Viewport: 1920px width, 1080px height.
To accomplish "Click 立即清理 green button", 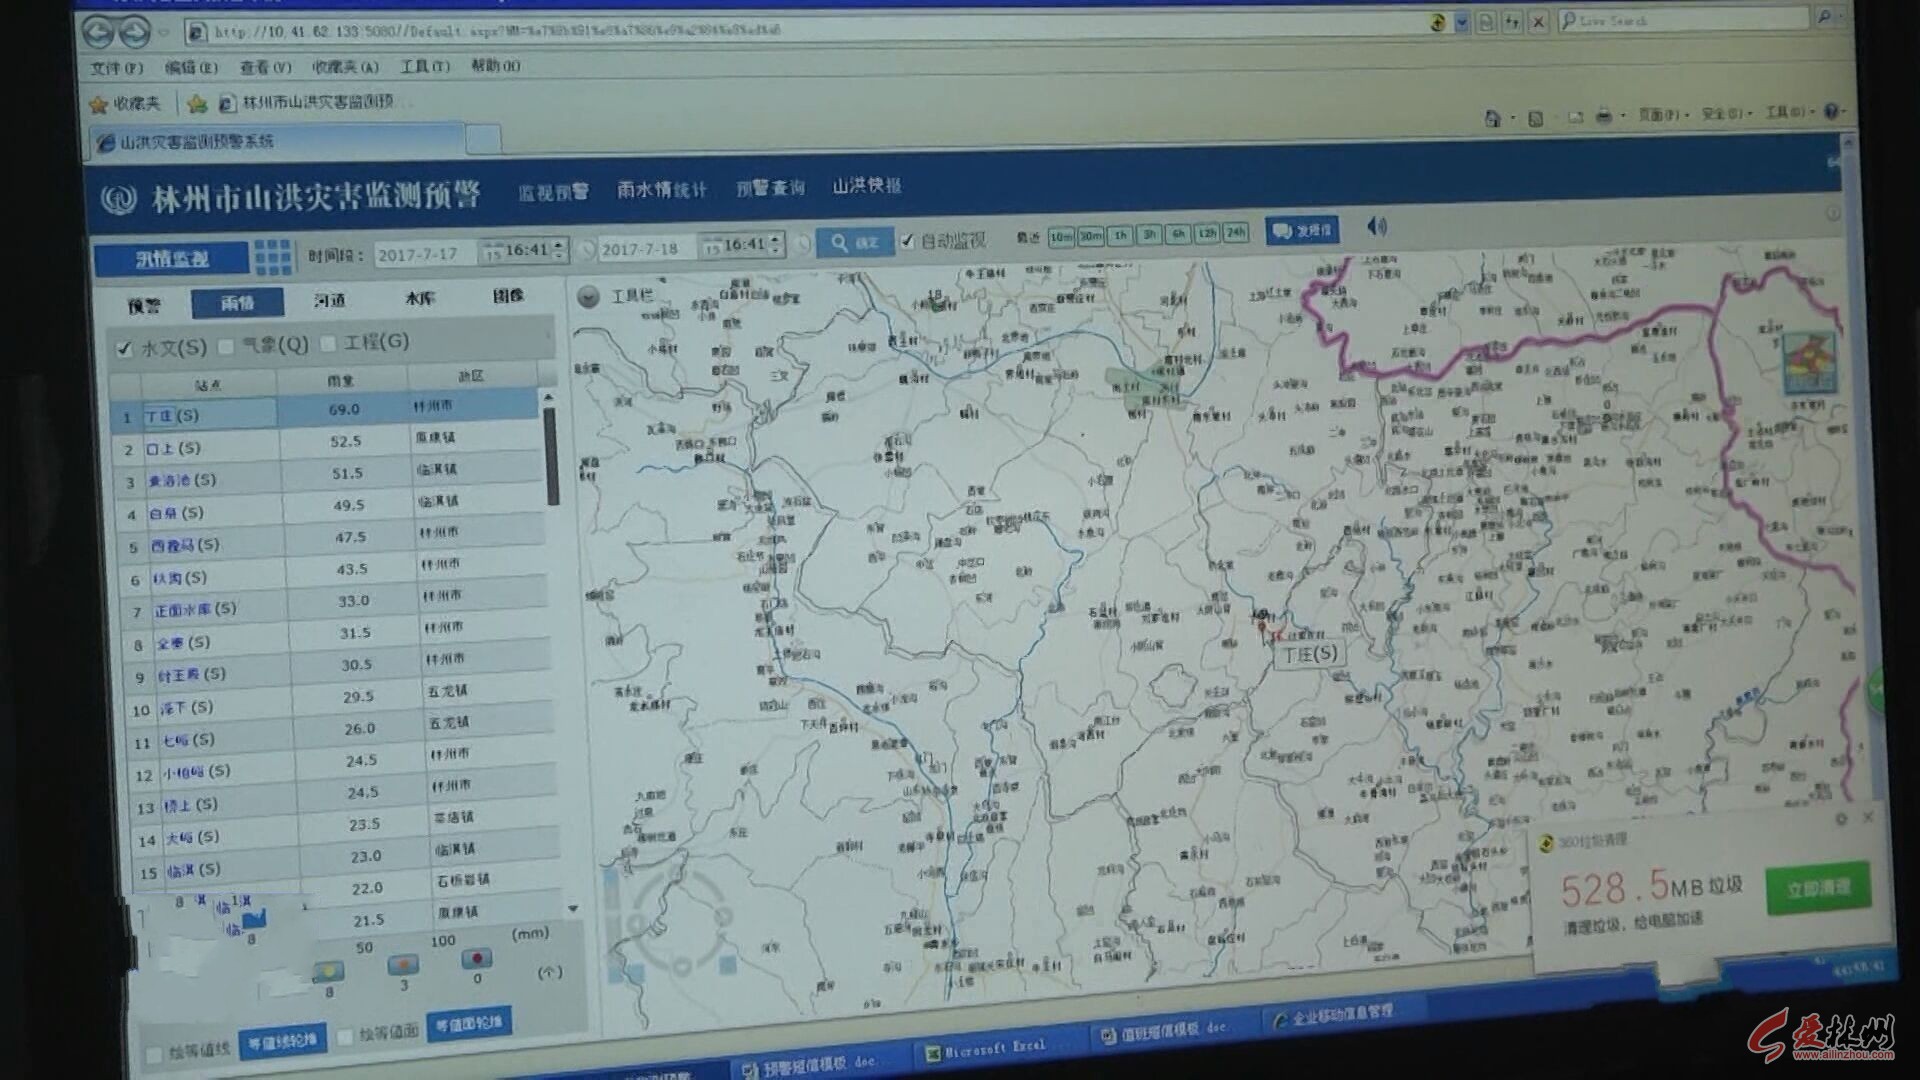I will 1818,888.
